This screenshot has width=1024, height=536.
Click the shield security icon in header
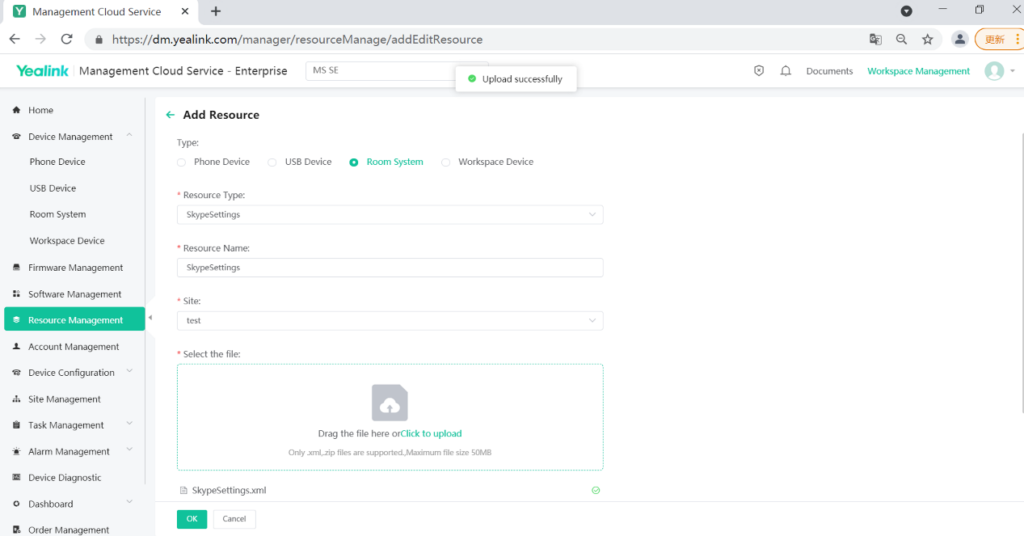pos(759,71)
